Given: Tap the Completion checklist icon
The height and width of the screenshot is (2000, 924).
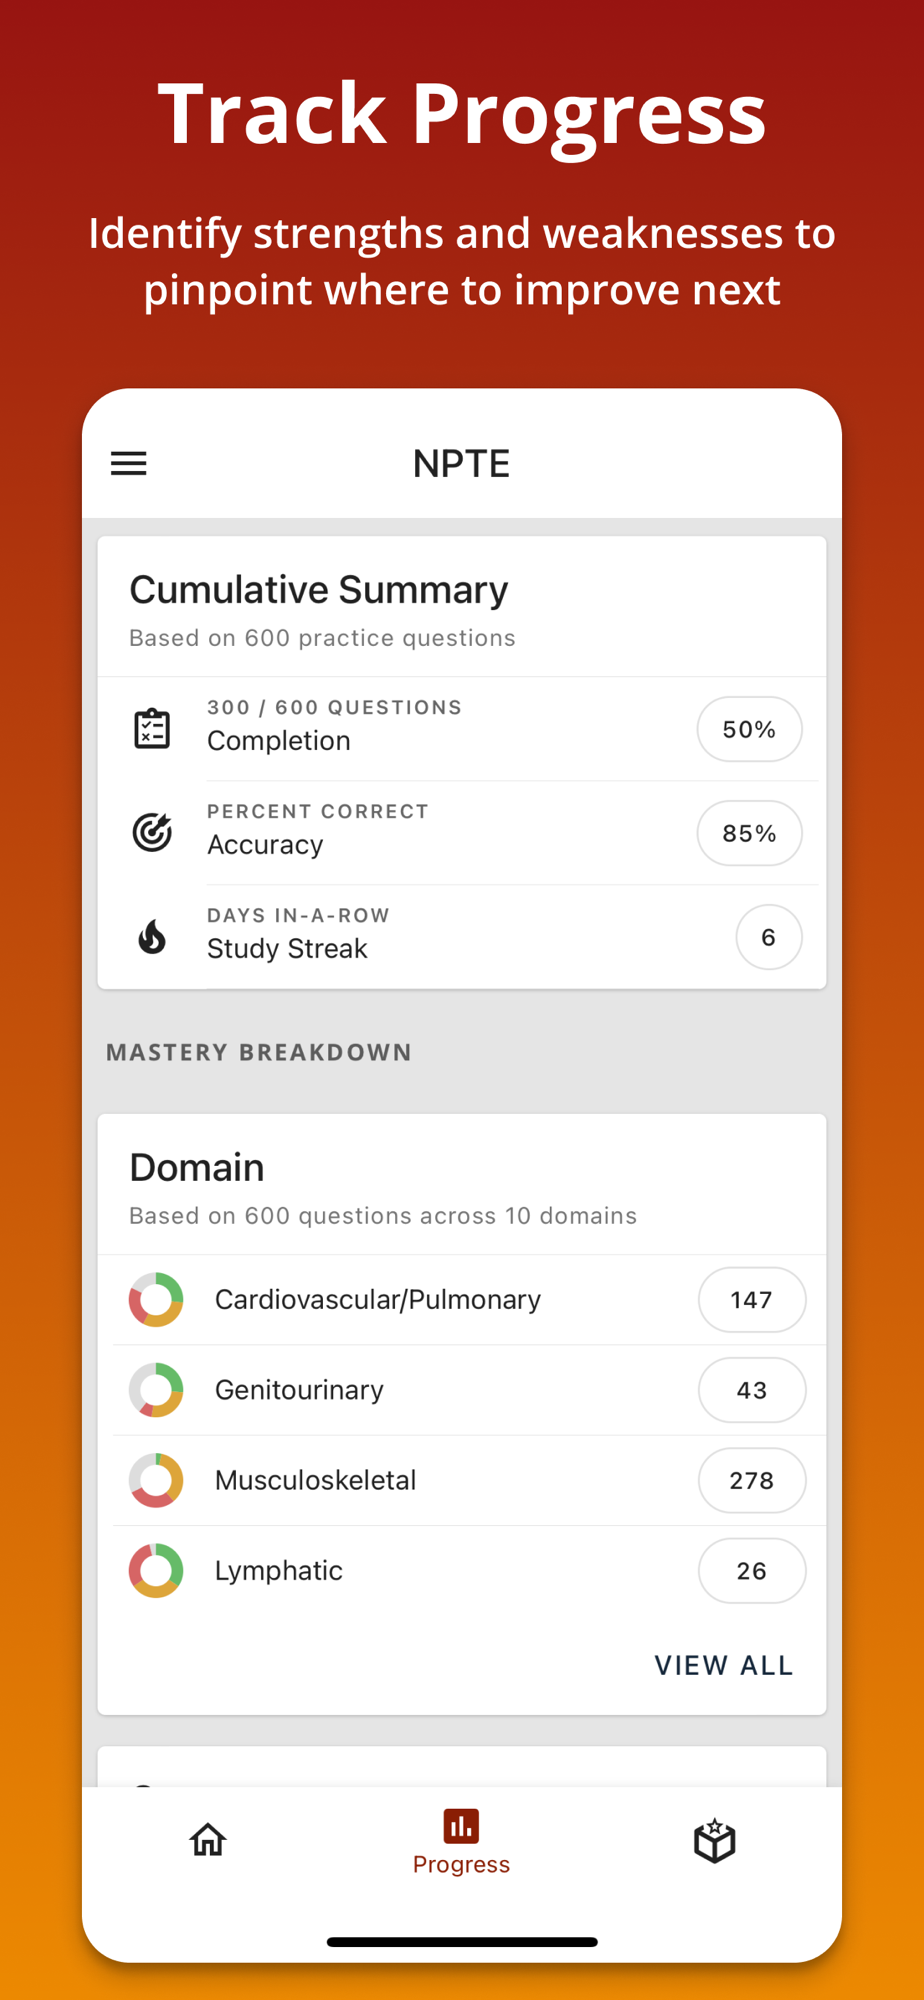Looking at the screenshot, I should pos(152,728).
